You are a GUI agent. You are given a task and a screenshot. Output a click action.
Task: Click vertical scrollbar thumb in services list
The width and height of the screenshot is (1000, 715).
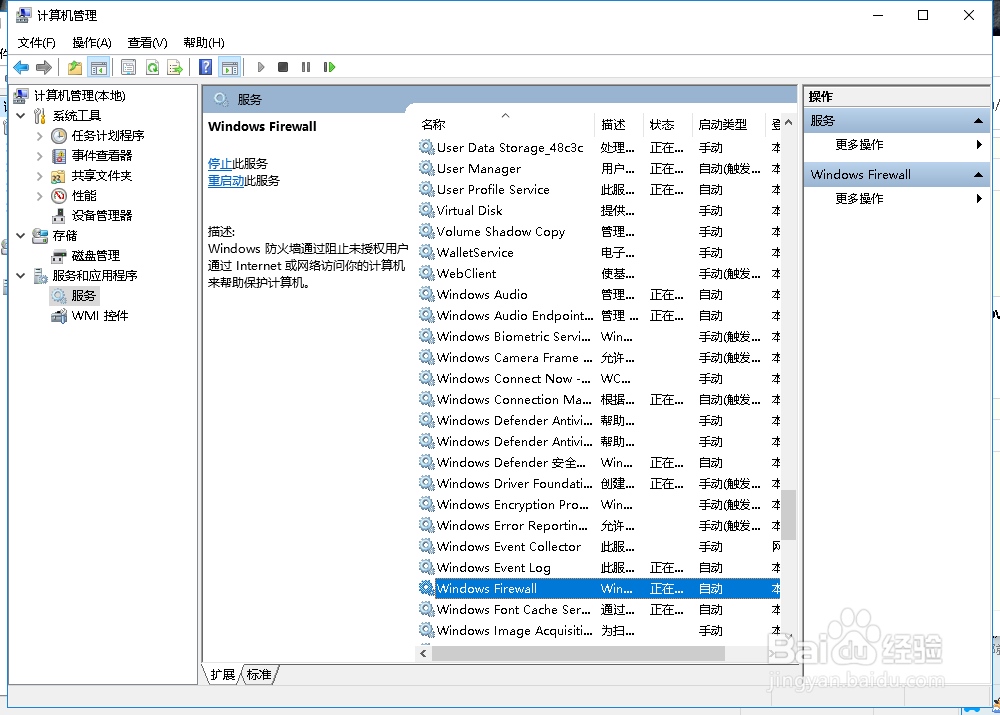coord(789,514)
